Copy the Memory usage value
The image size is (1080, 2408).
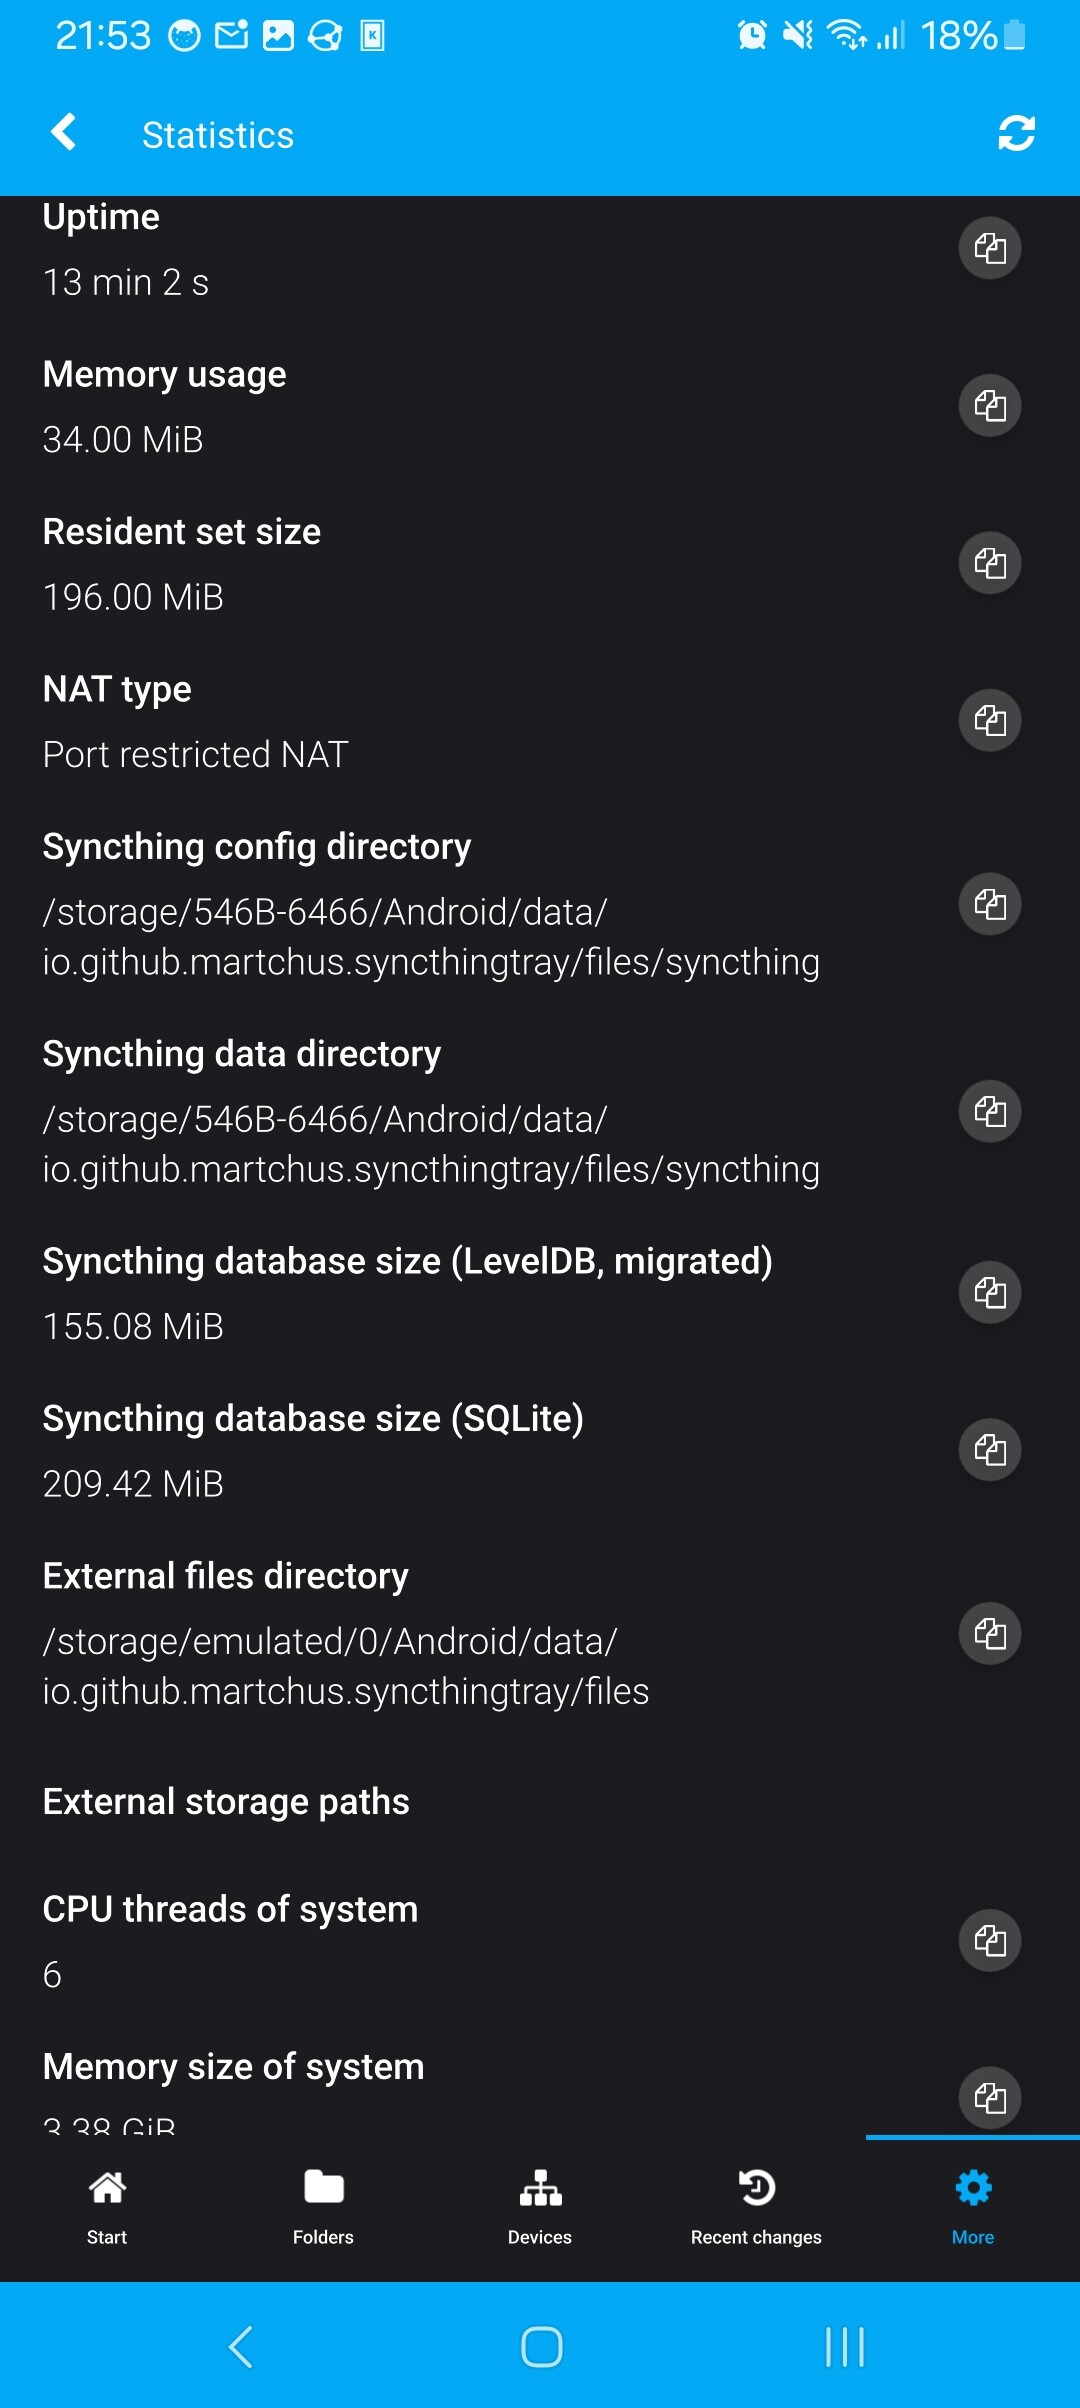pyautogui.click(x=989, y=405)
